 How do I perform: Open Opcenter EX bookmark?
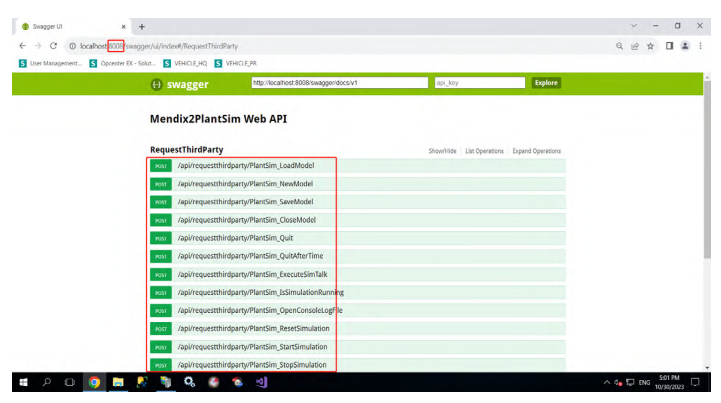(122, 63)
